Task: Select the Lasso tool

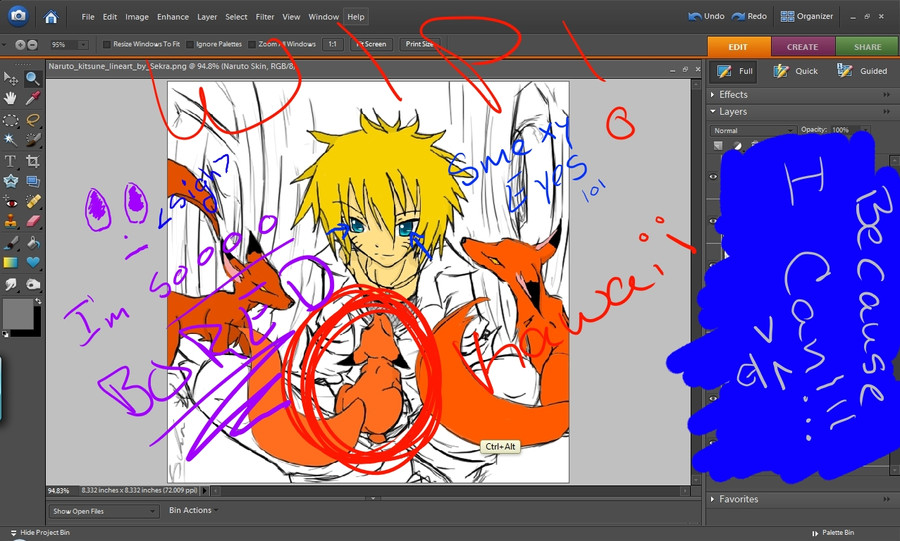Action: (x=33, y=120)
